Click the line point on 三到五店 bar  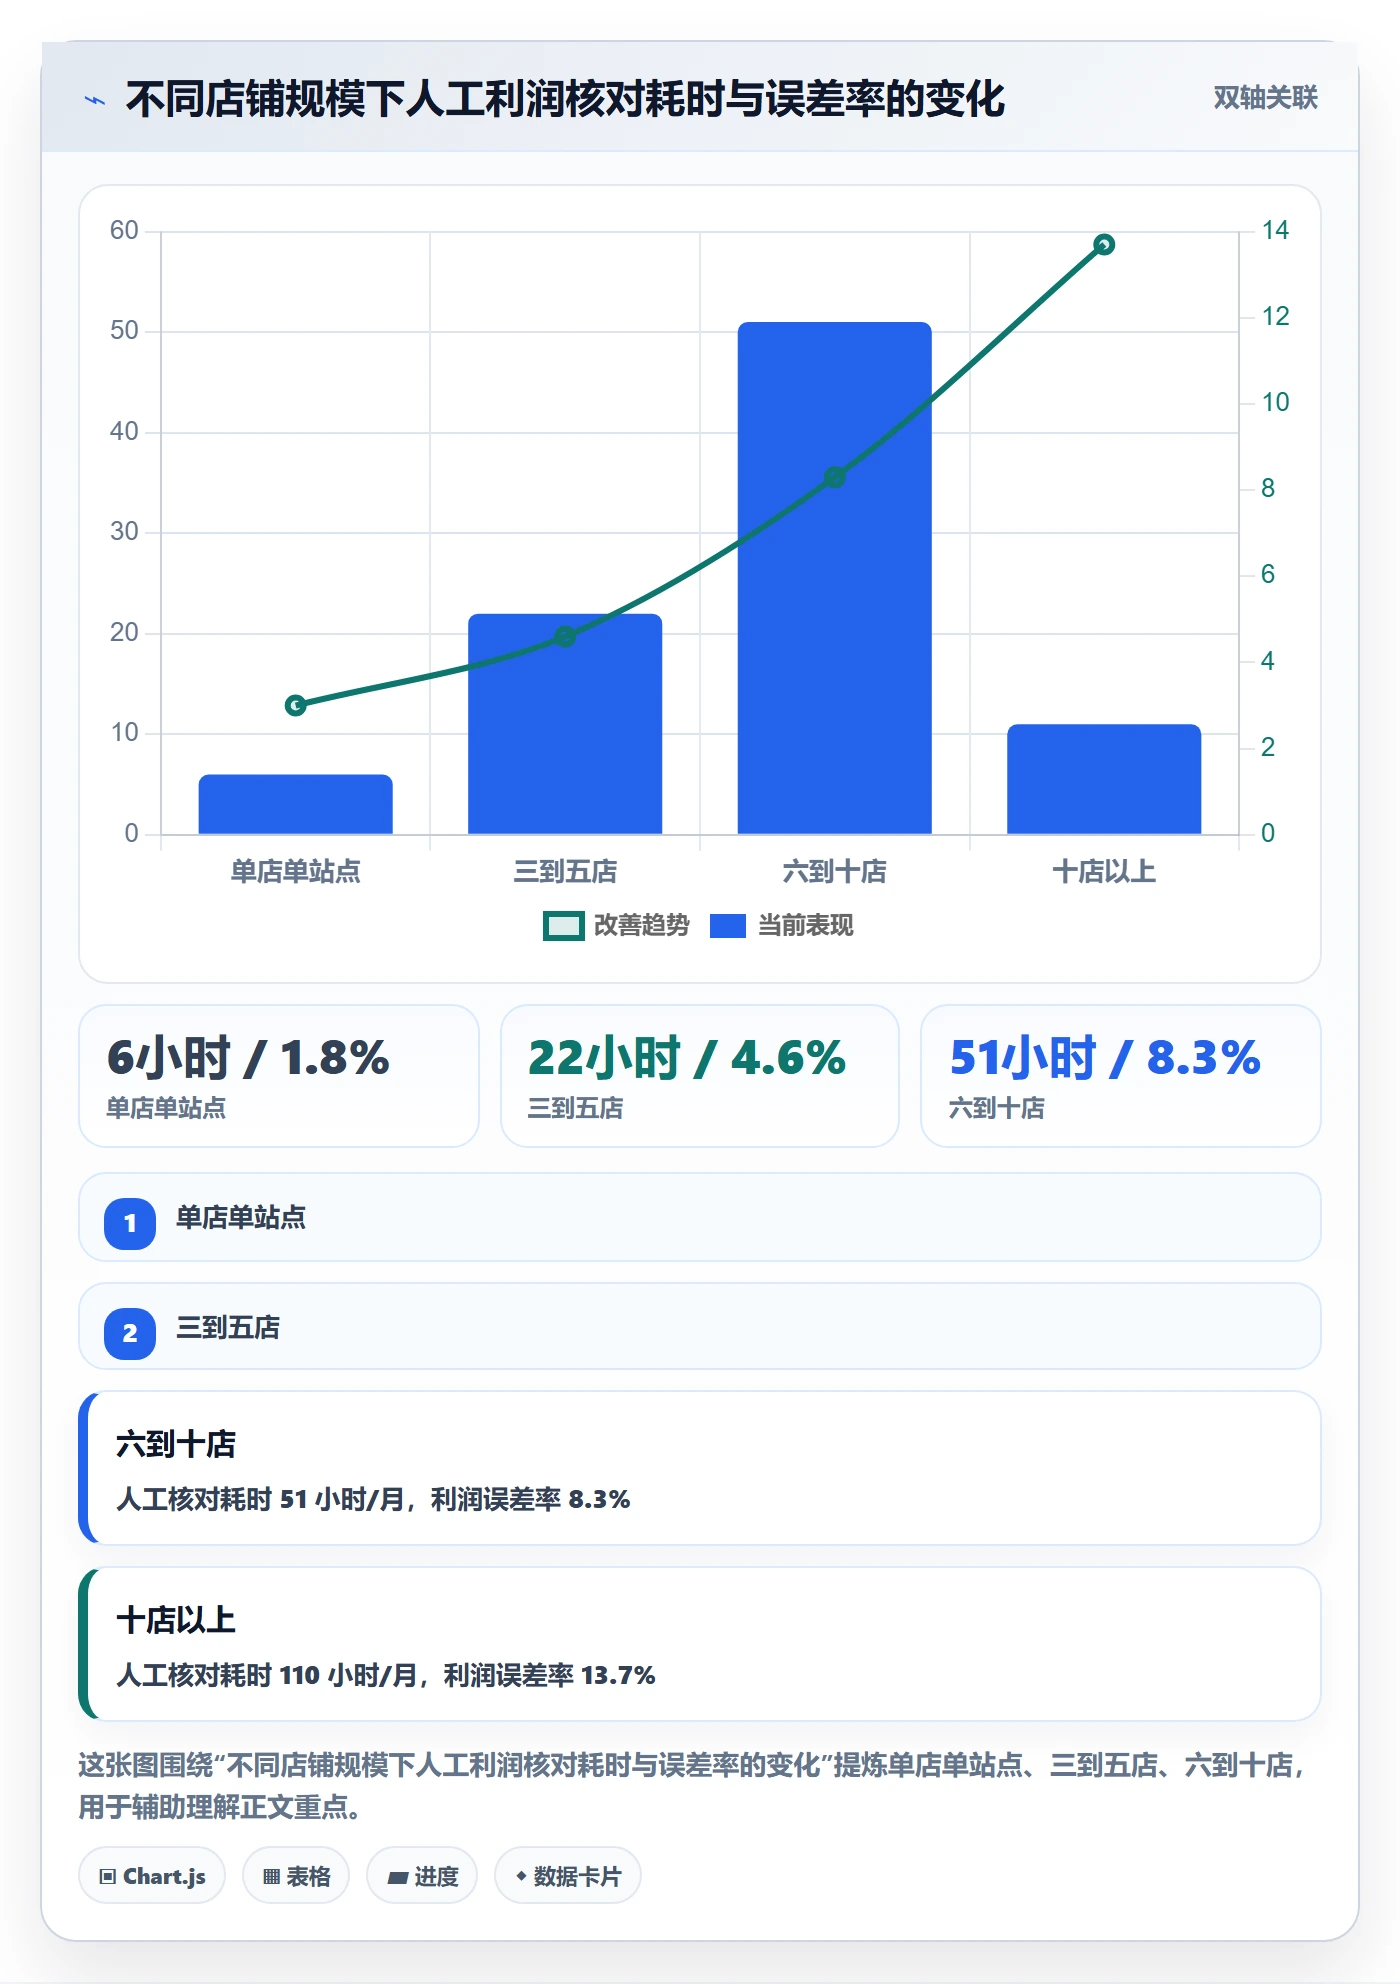click(x=565, y=637)
